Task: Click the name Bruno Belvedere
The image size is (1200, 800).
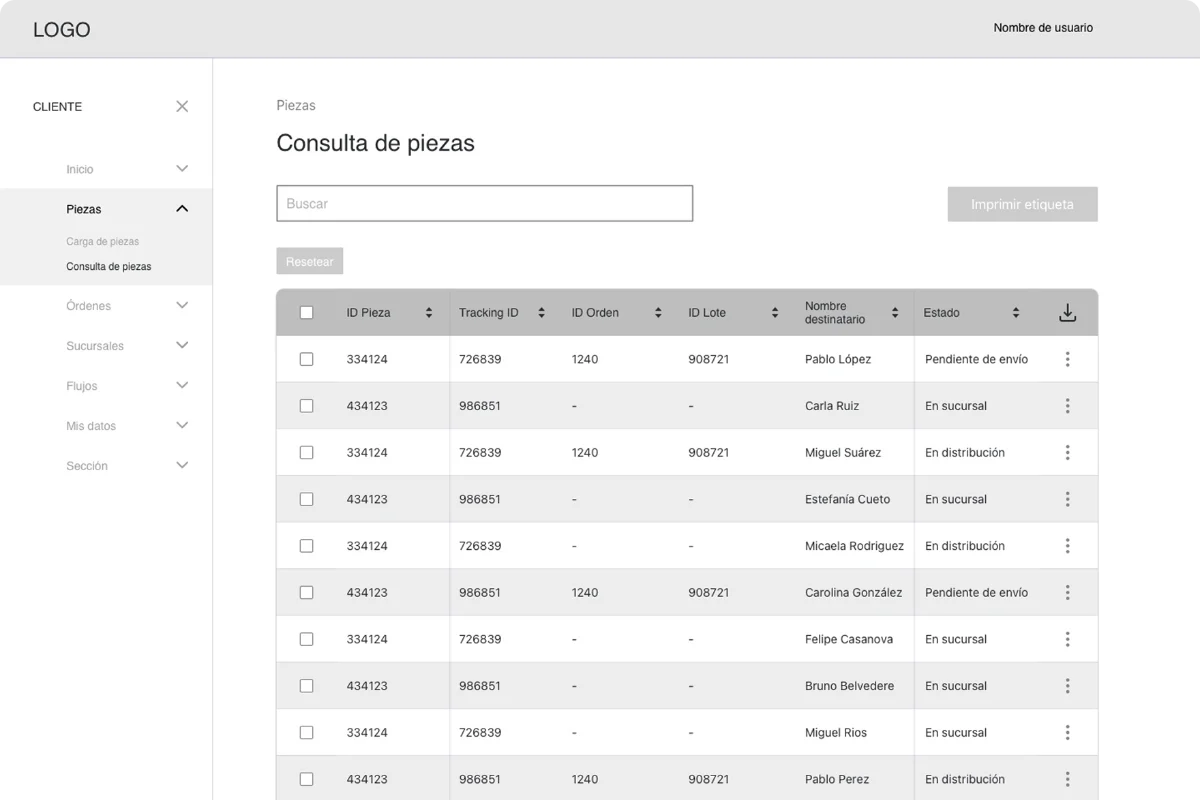Action: pos(850,686)
